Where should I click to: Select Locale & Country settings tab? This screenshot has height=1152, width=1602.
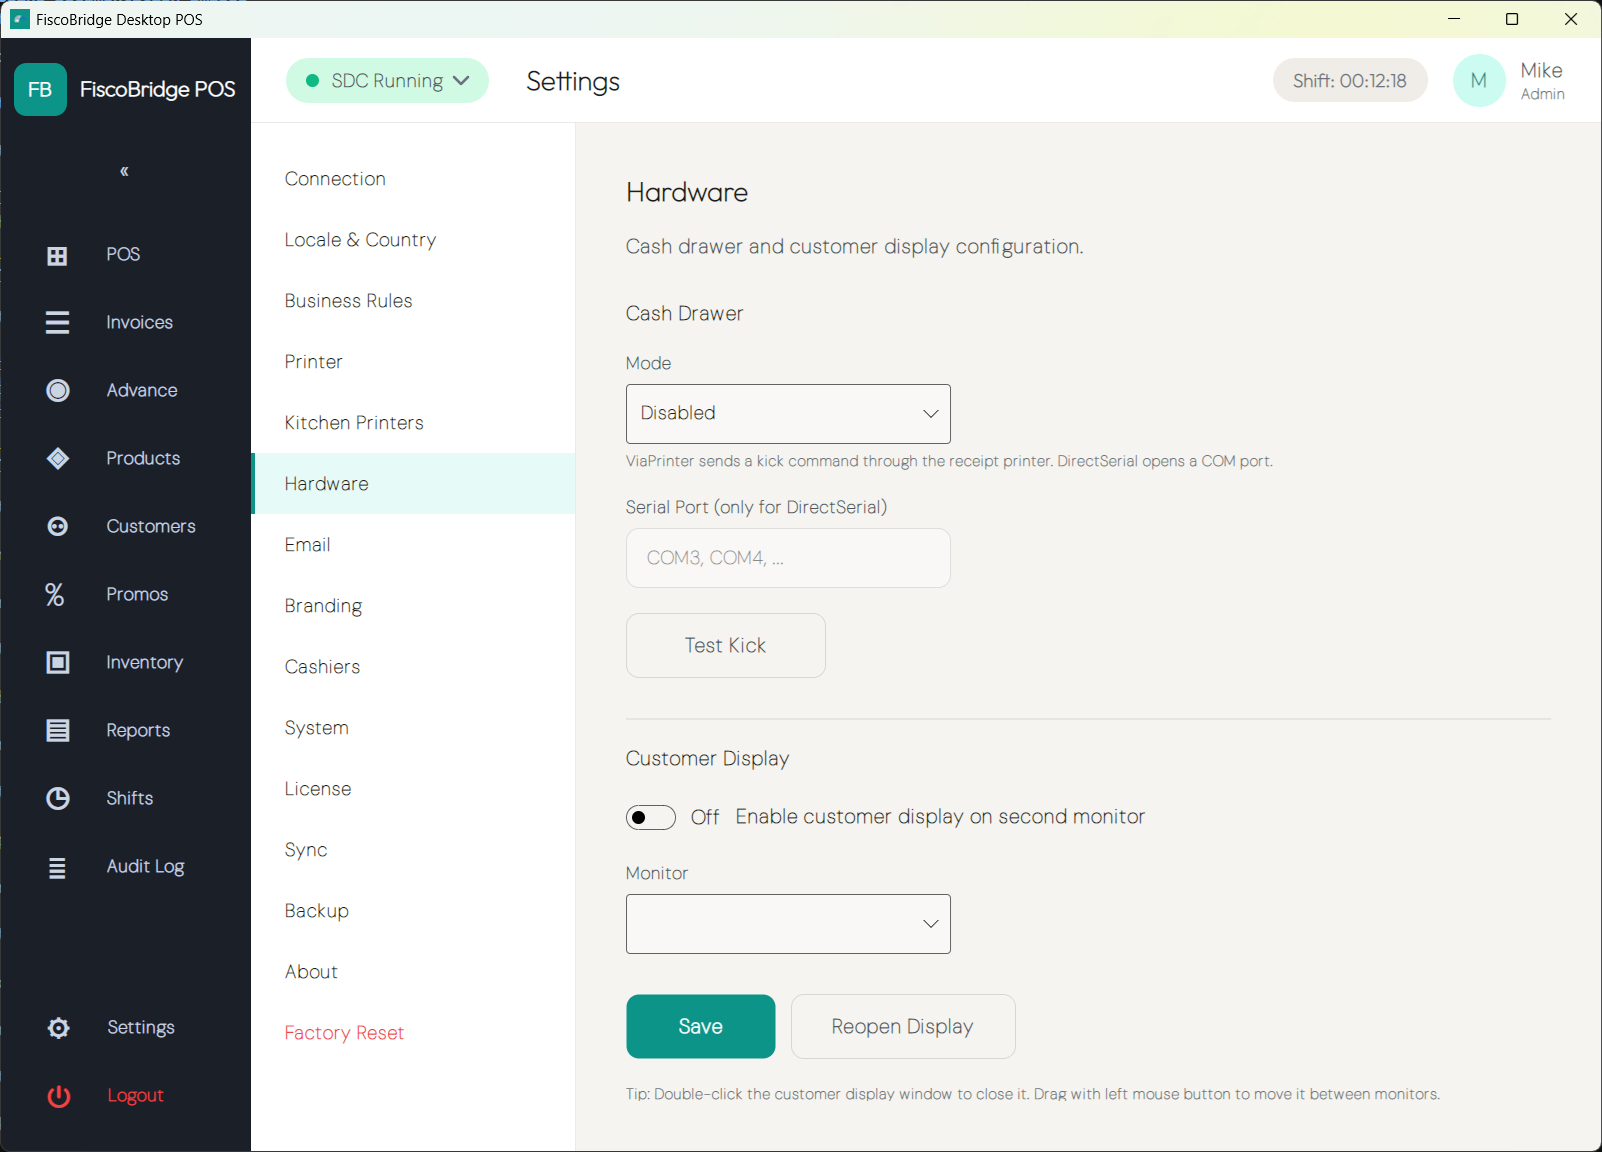coord(413,240)
